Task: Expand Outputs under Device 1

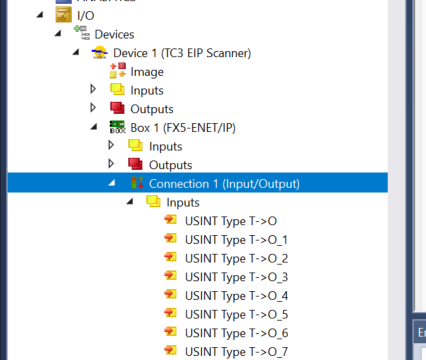Action: click(x=93, y=108)
